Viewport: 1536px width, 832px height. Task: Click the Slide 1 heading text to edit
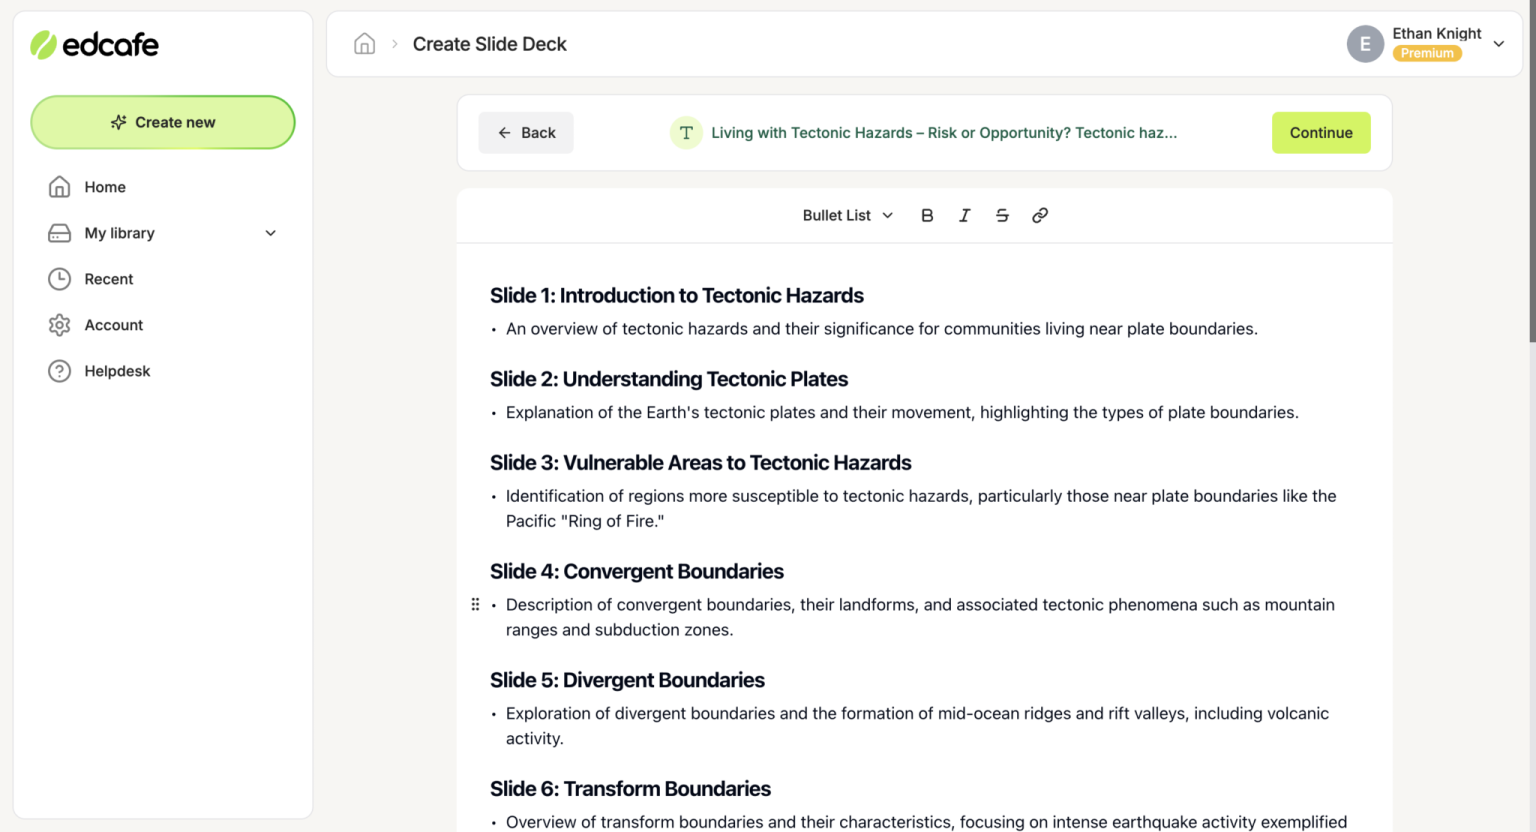pos(676,296)
